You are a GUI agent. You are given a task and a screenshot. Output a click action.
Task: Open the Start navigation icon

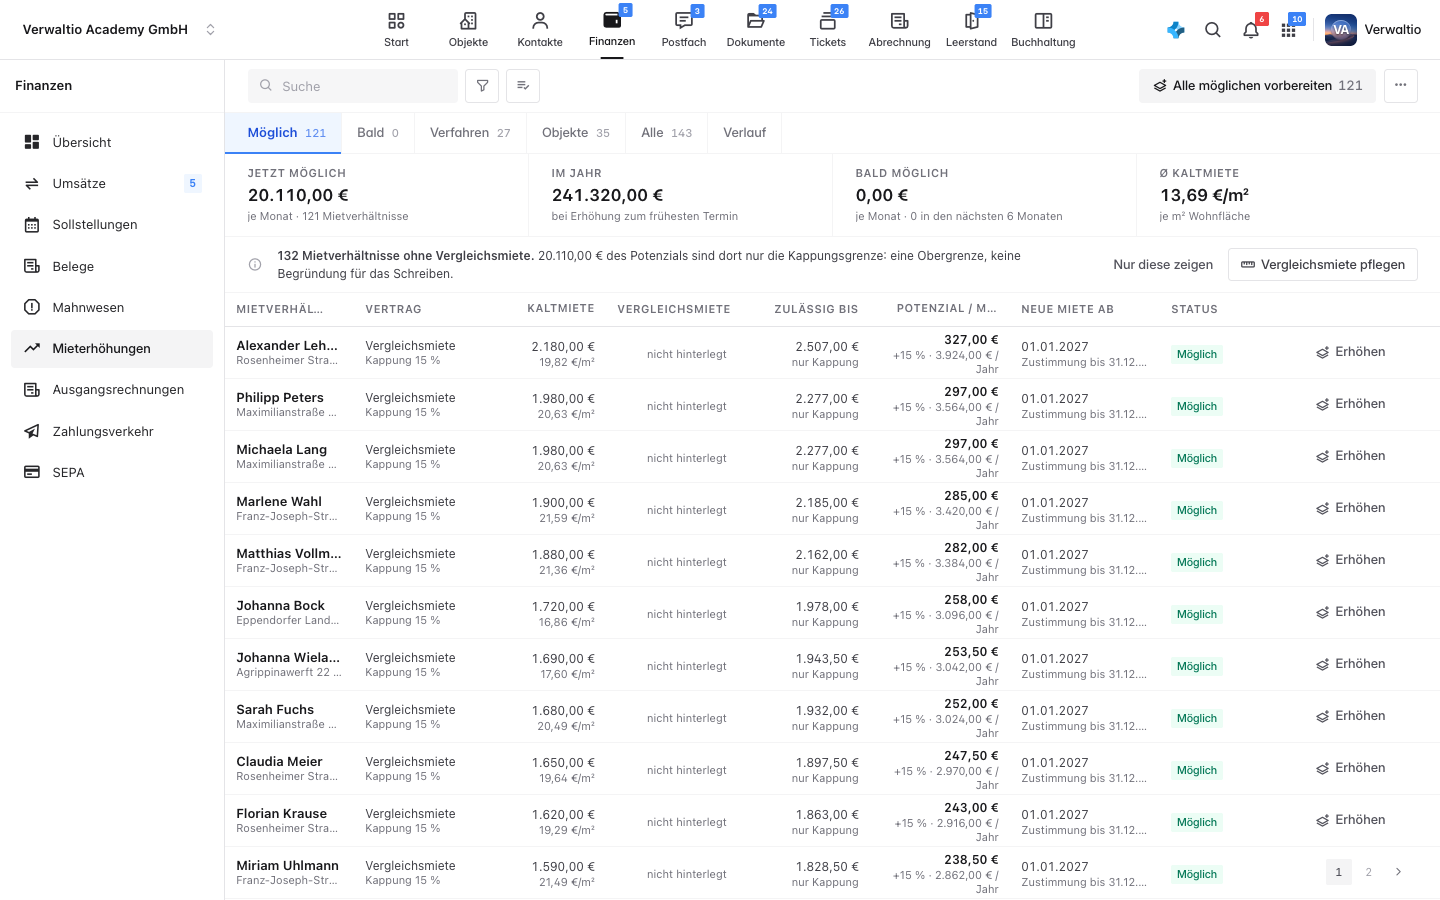coord(396,30)
